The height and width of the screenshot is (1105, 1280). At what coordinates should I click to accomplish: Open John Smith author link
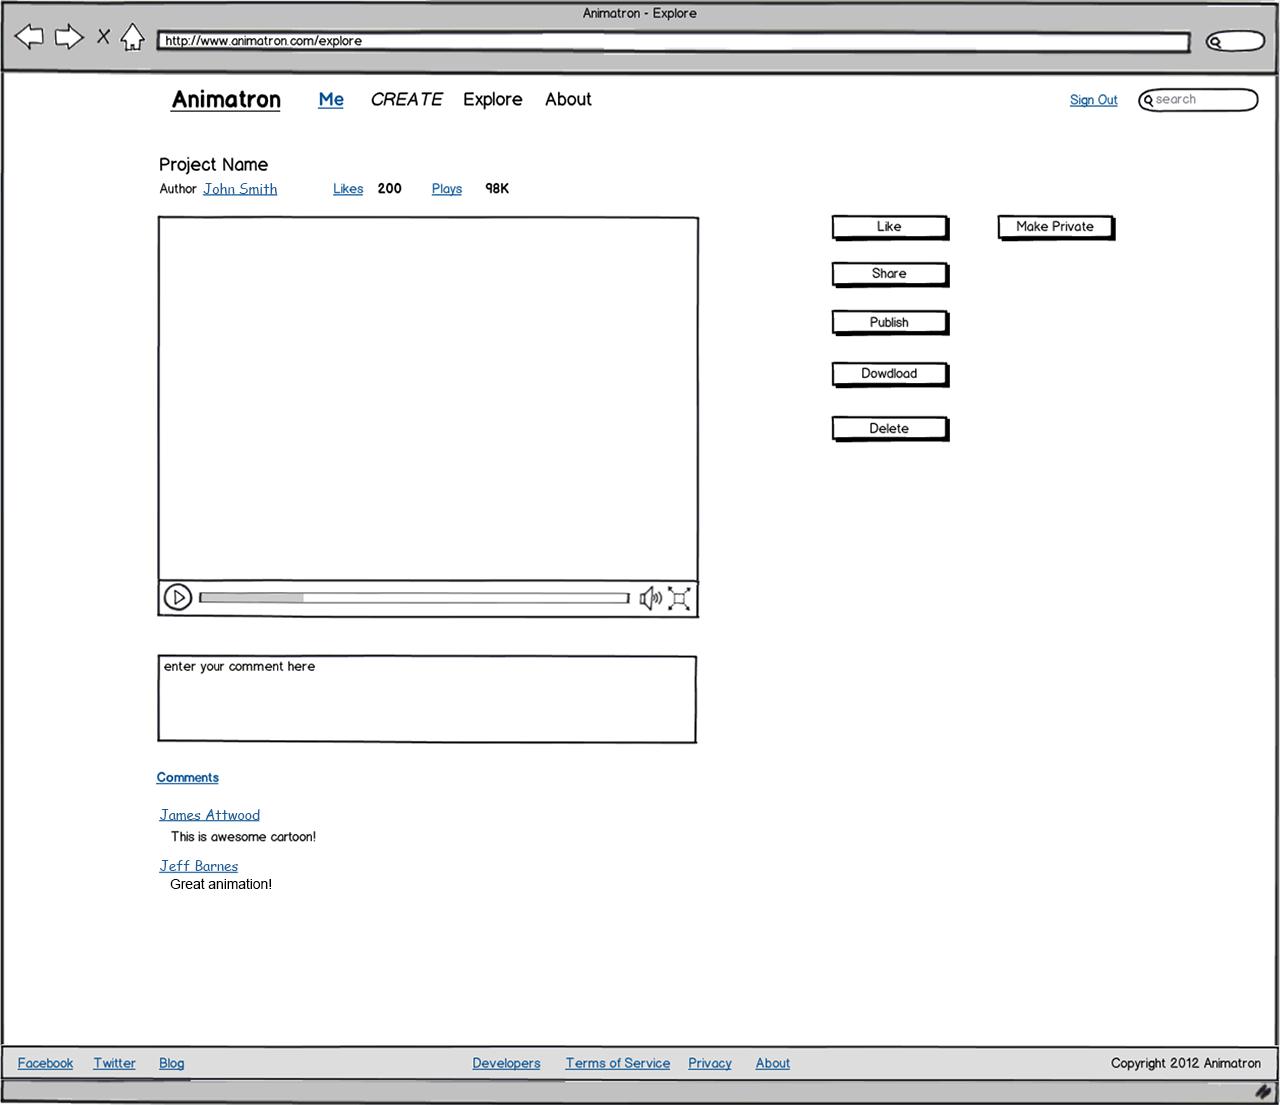coord(240,189)
